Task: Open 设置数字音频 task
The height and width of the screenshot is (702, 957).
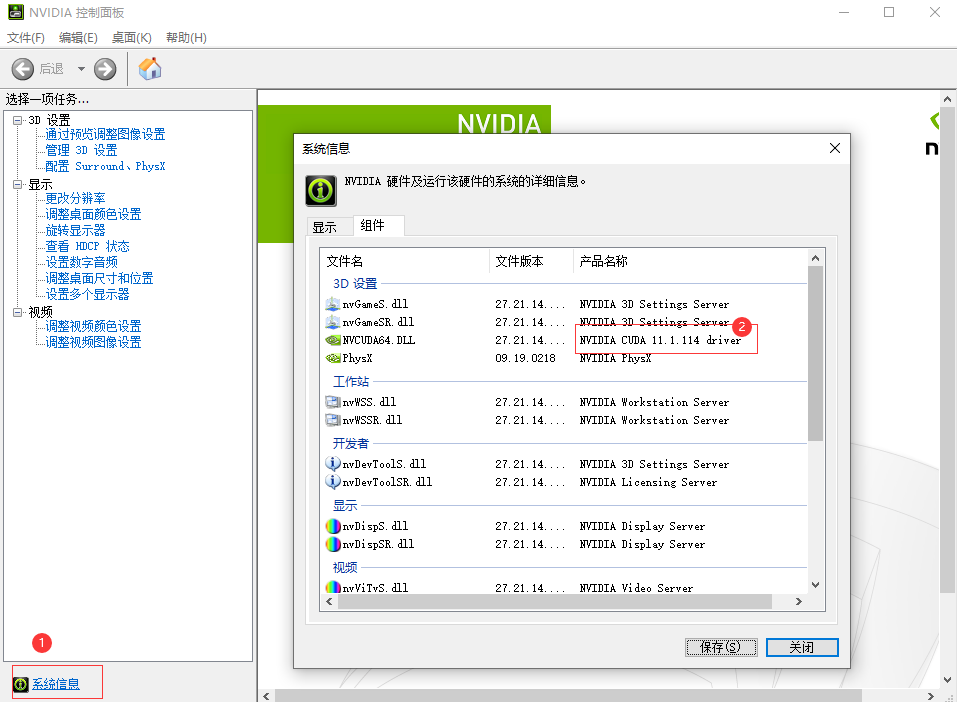Action: pos(81,262)
